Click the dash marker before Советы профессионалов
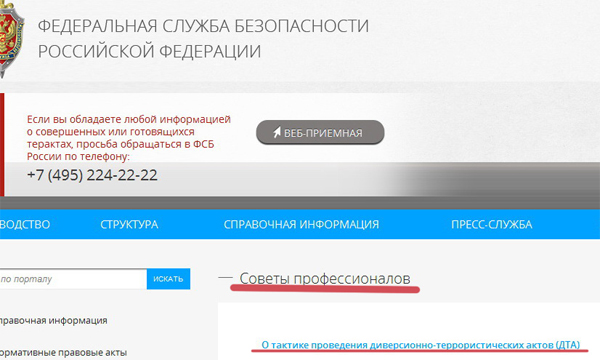600x360 pixels. coord(225,277)
